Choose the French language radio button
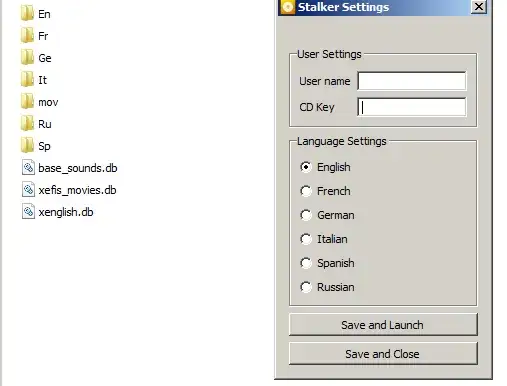This screenshot has height=386, width=507. point(306,191)
